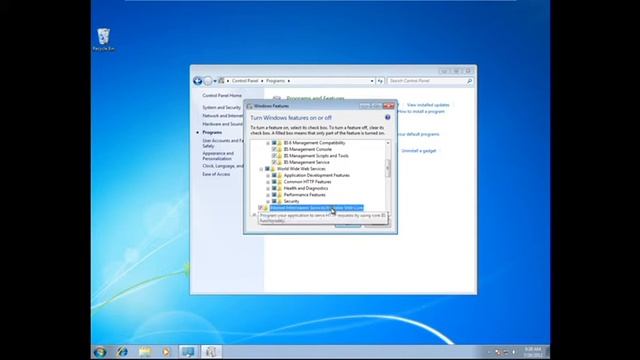Open the Recycle Bin desktop icon
Viewport: 640px width, 360px height.
coord(103,39)
